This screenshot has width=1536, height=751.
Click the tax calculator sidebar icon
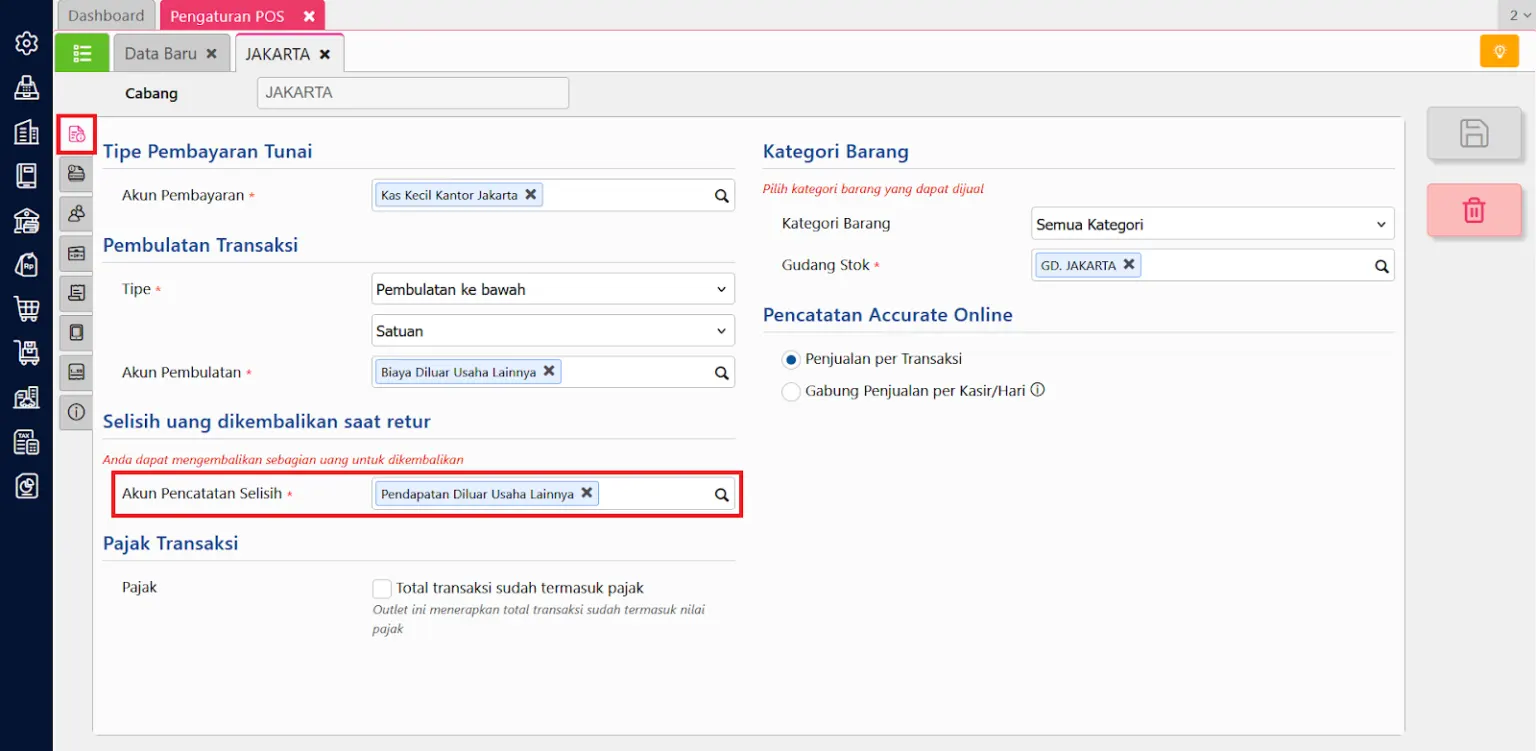pyautogui.click(x=26, y=442)
